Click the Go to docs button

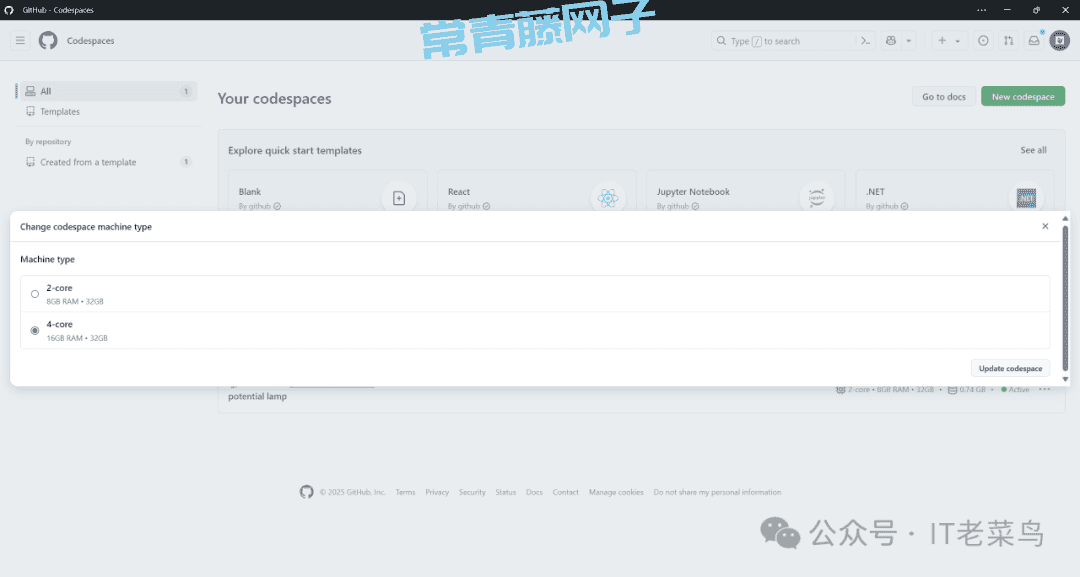944,96
